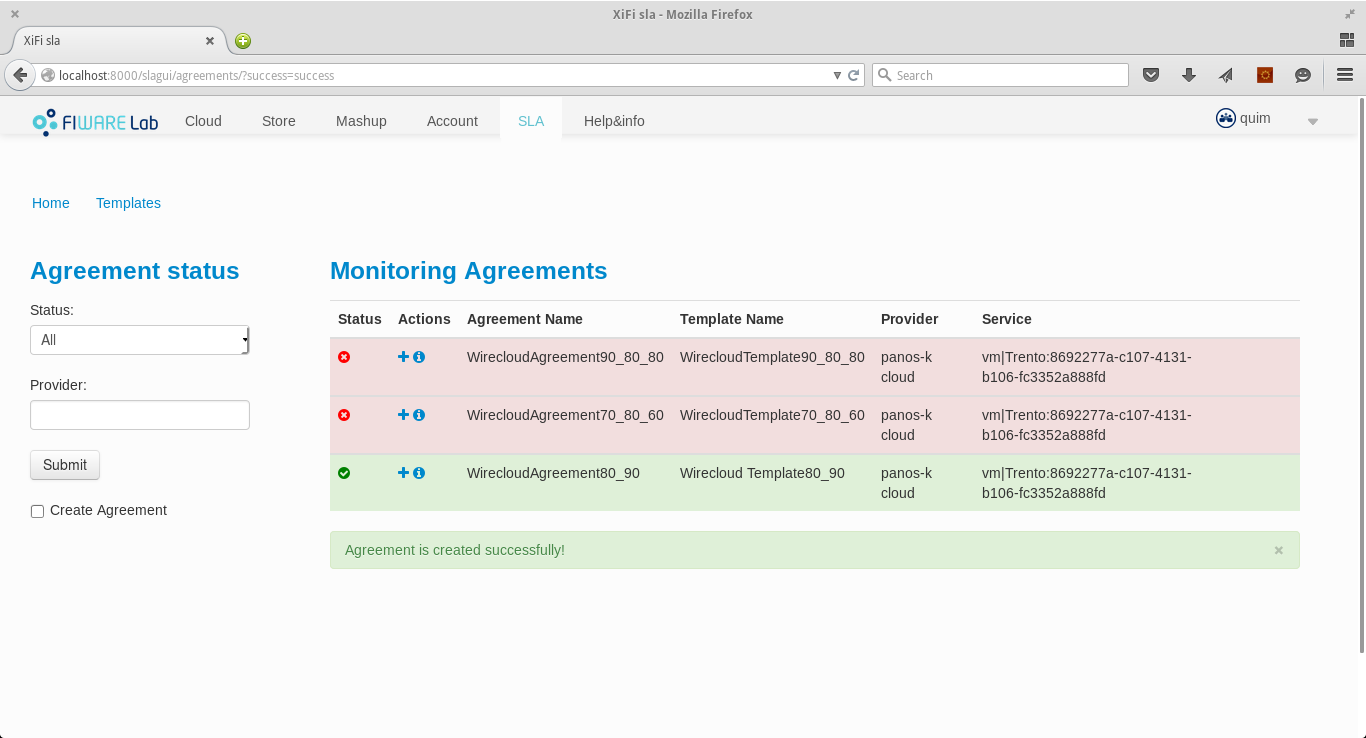Screen dimensions: 1366x738
Task: Follow the Templates link
Action: 128,203
